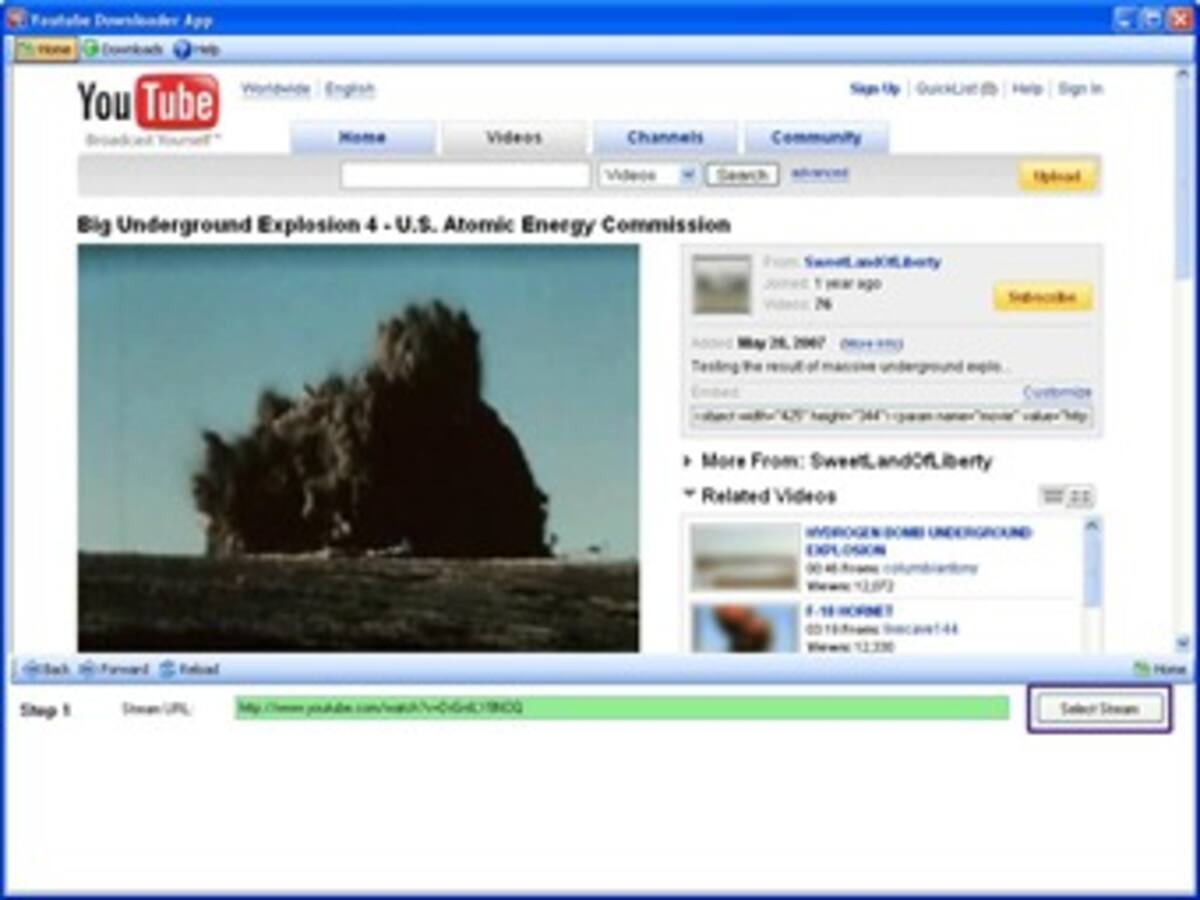
Task: Click SweetLandOfLiberty's avatar thumbnail
Action: point(721,284)
